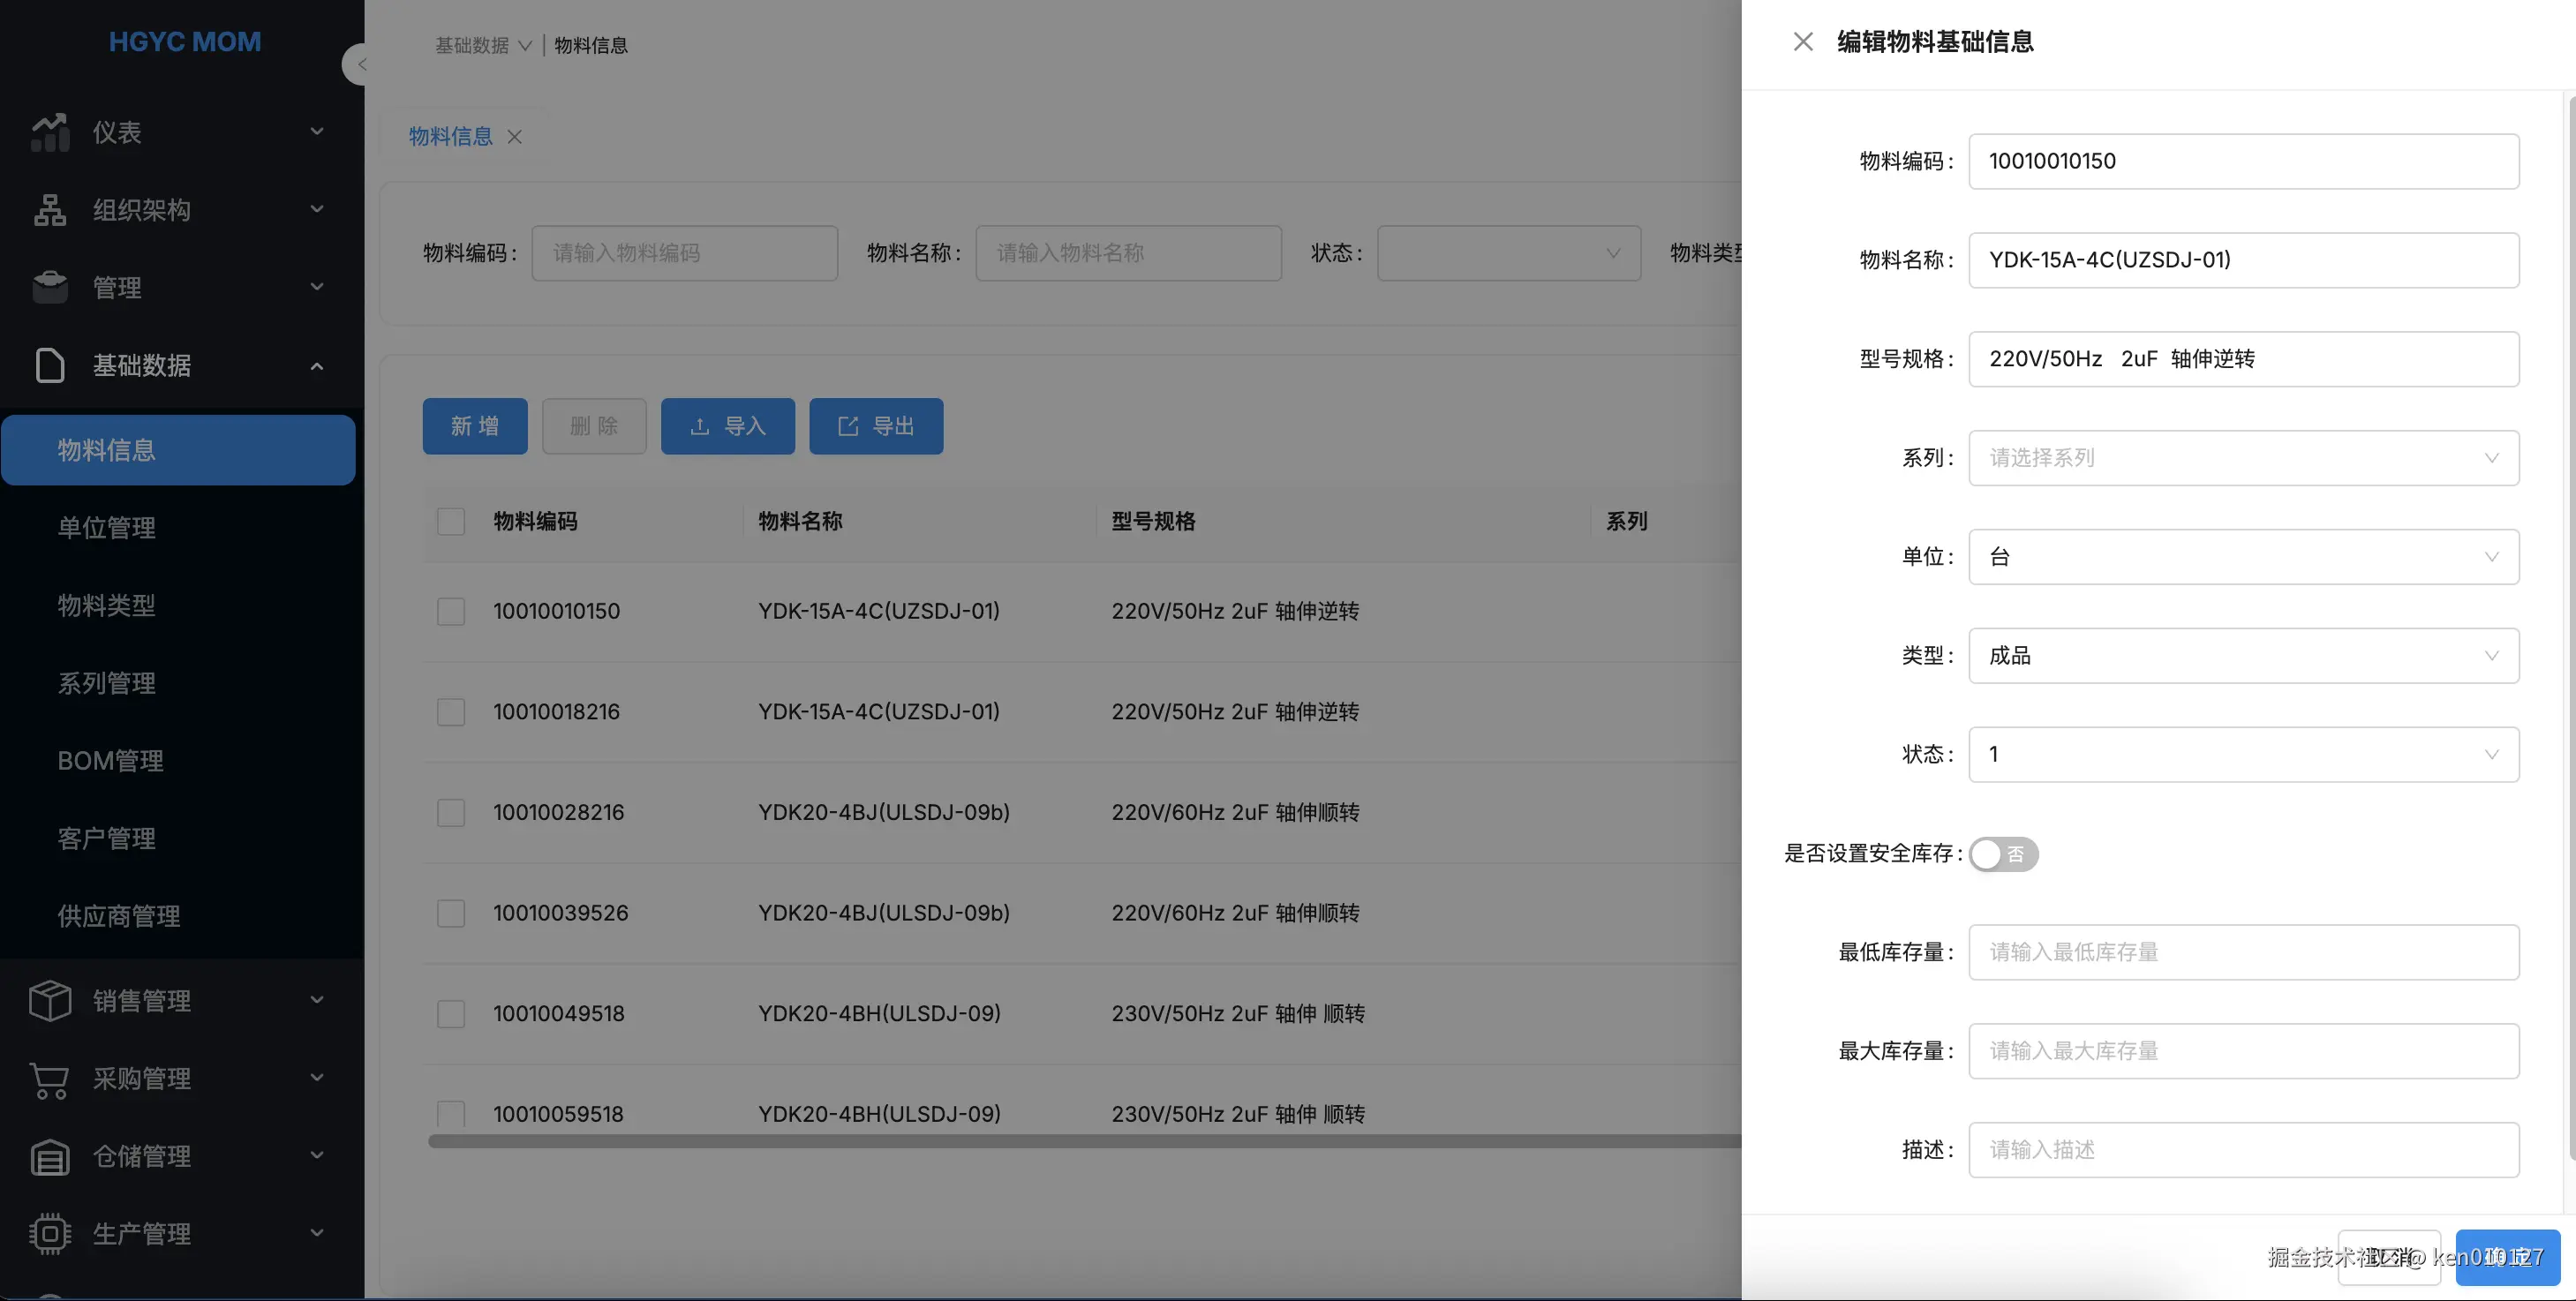Screen dimensions: 2576x1301
Task: Click the 最低库存量 input field
Action: pos(2242,952)
